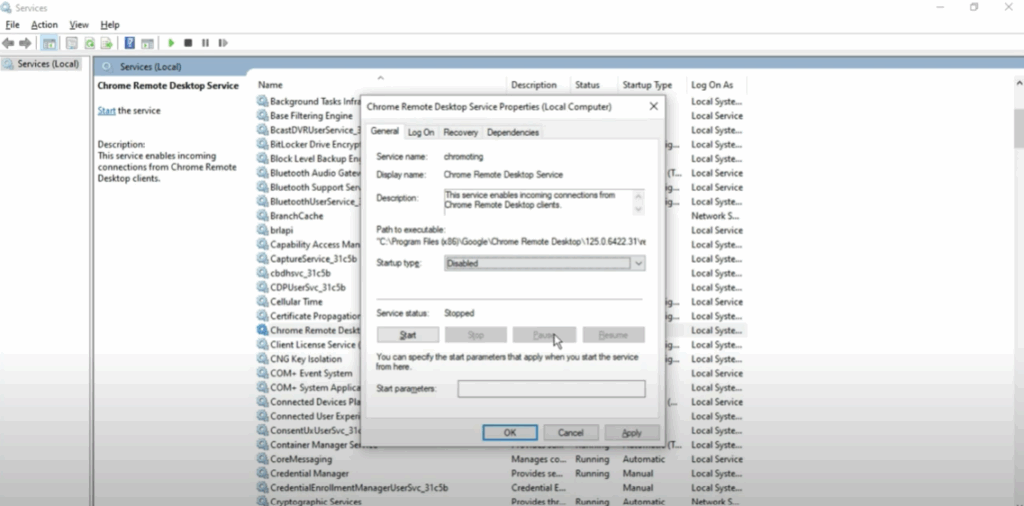Click the Pause Service toolbar icon
The width and height of the screenshot is (1024, 506).
[205, 43]
